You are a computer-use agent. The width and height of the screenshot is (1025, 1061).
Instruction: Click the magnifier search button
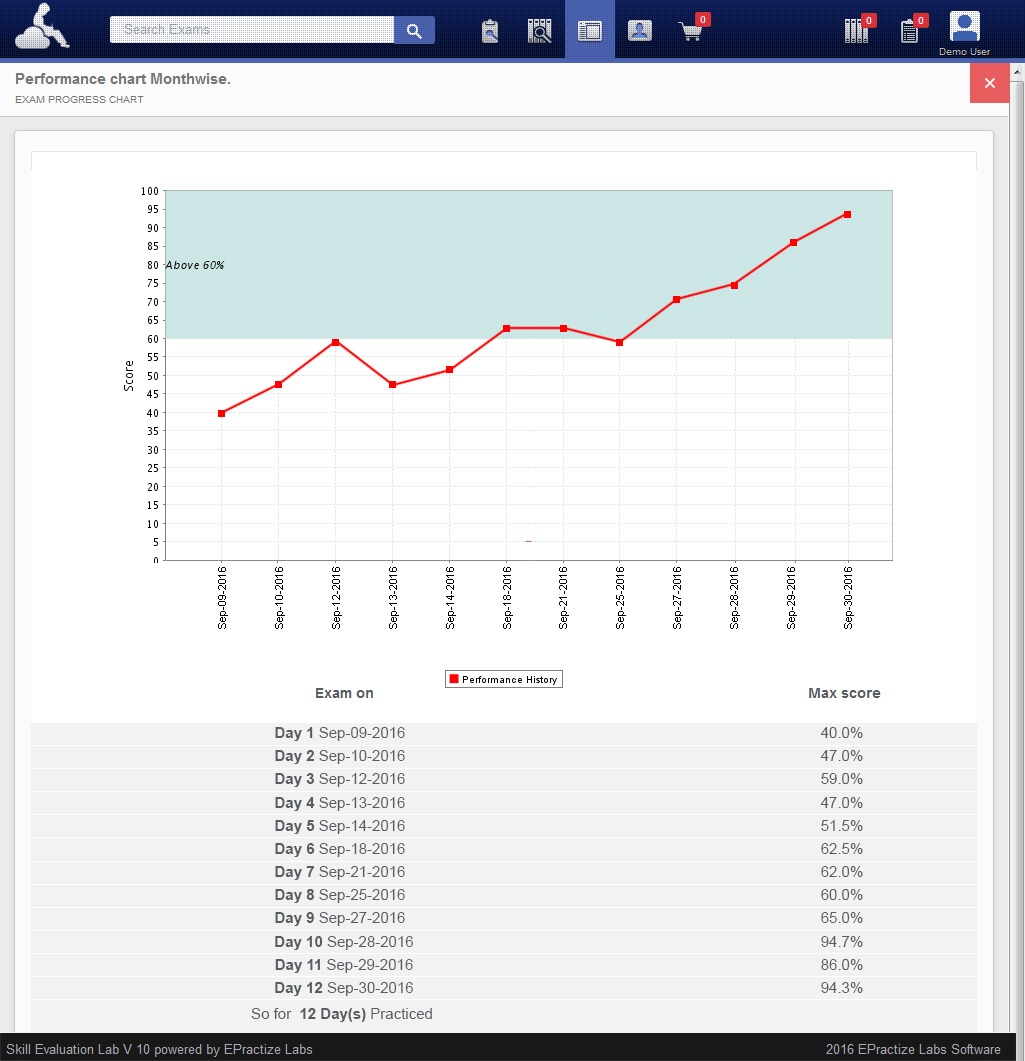pyautogui.click(x=414, y=30)
